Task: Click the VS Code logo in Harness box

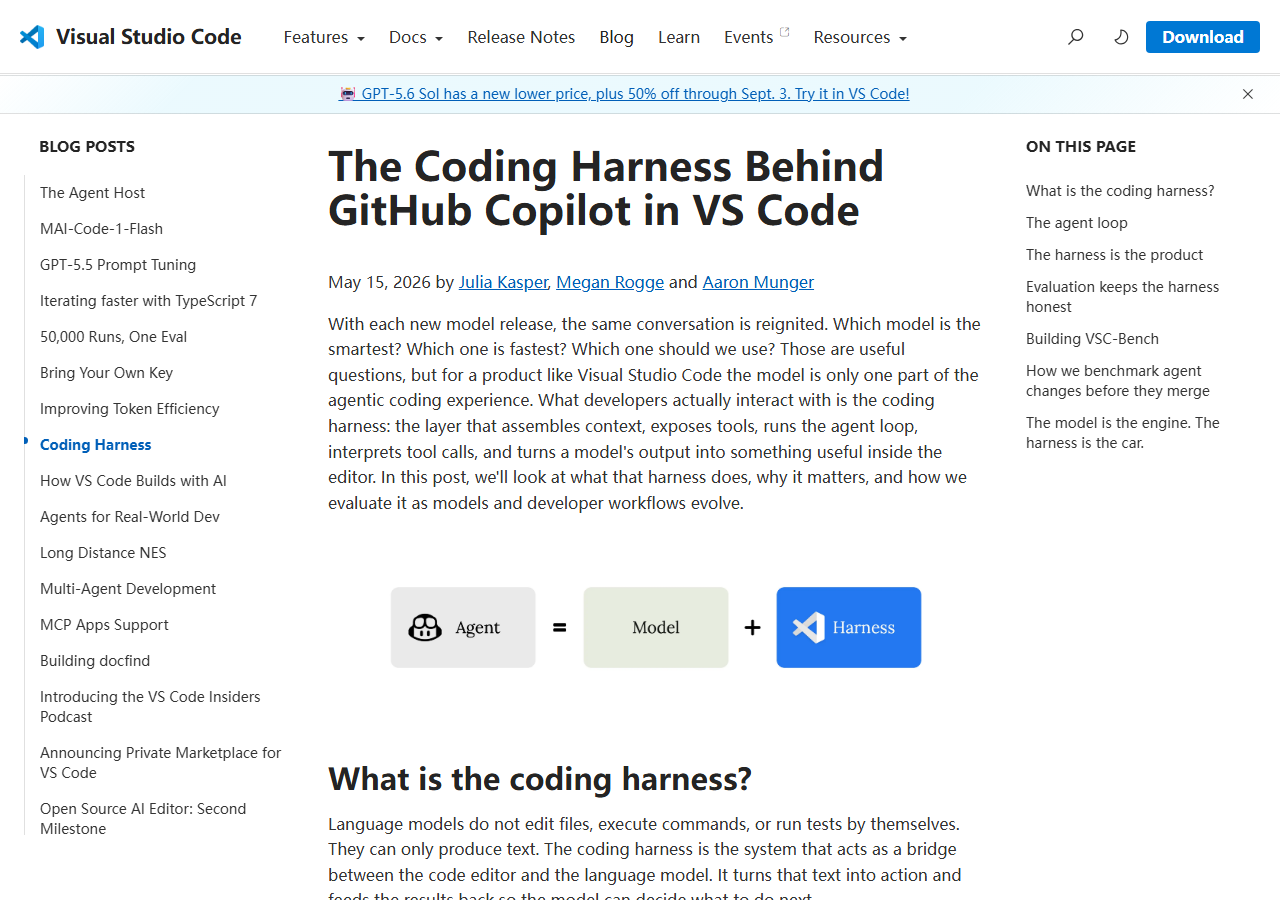Action: point(808,627)
